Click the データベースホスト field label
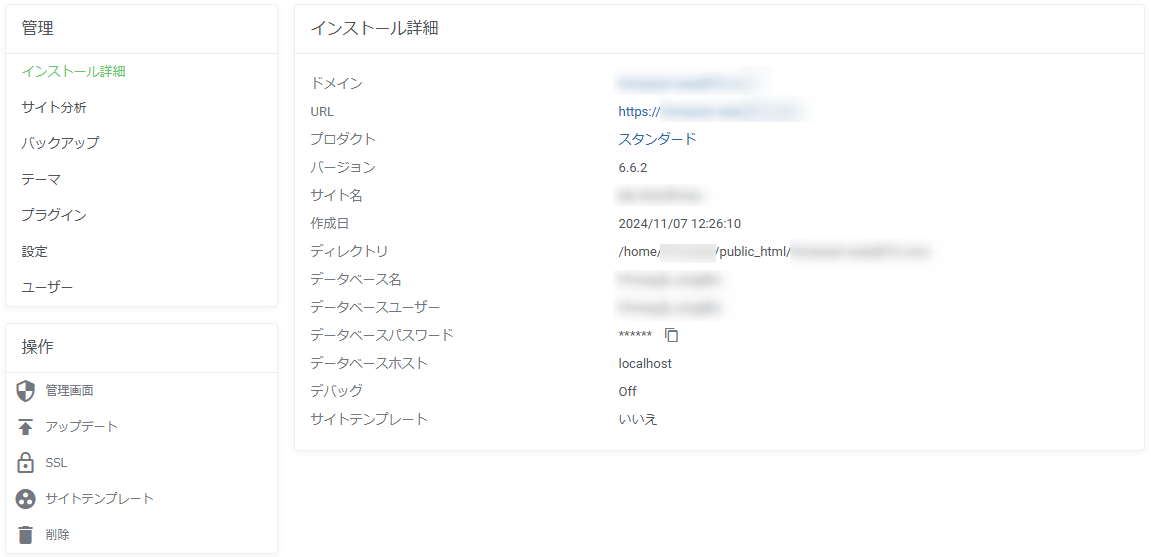The height and width of the screenshot is (557, 1151). (x=368, y=363)
